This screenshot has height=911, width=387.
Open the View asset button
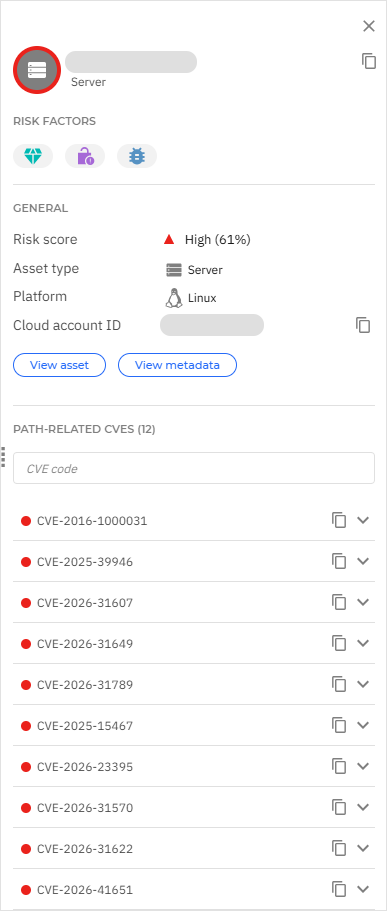pyautogui.click(x=59, y=365)
